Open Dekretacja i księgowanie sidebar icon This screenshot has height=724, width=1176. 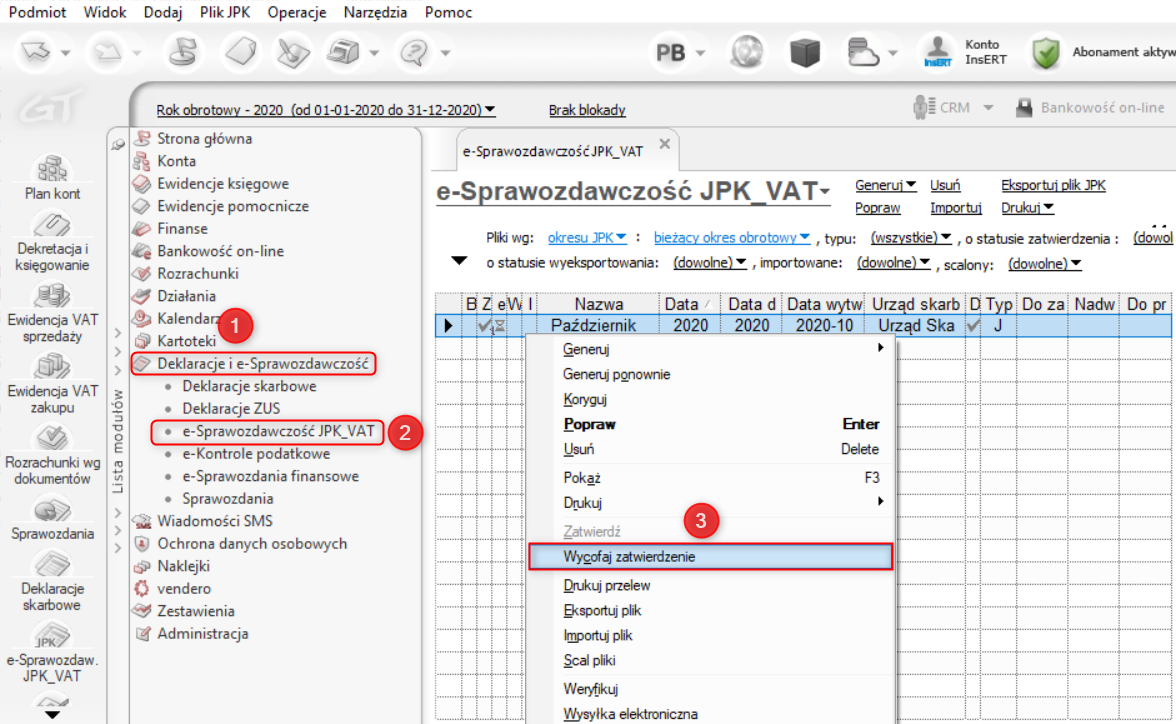click(52, 224)
